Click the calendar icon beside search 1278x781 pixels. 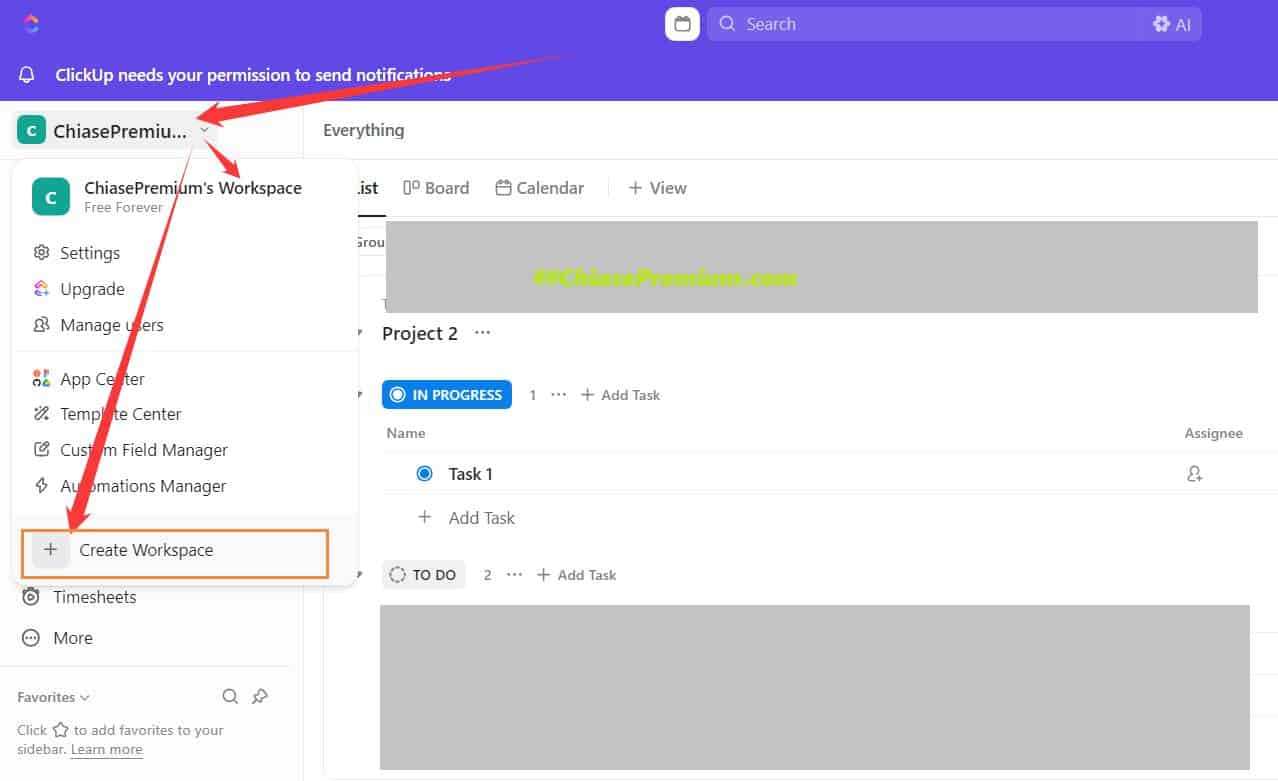point(681,23)
